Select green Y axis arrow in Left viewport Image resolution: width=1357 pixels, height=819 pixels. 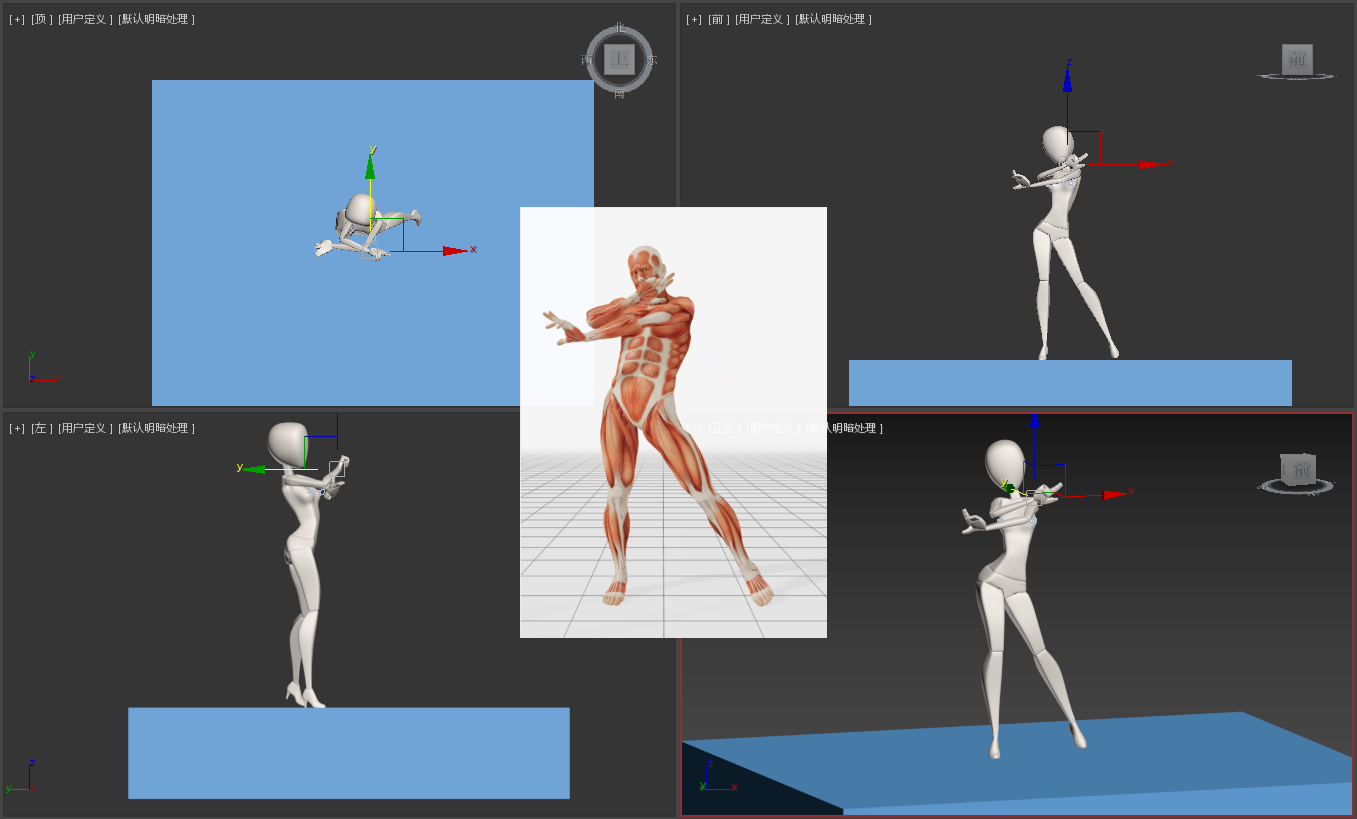click(x=254, y=469)
